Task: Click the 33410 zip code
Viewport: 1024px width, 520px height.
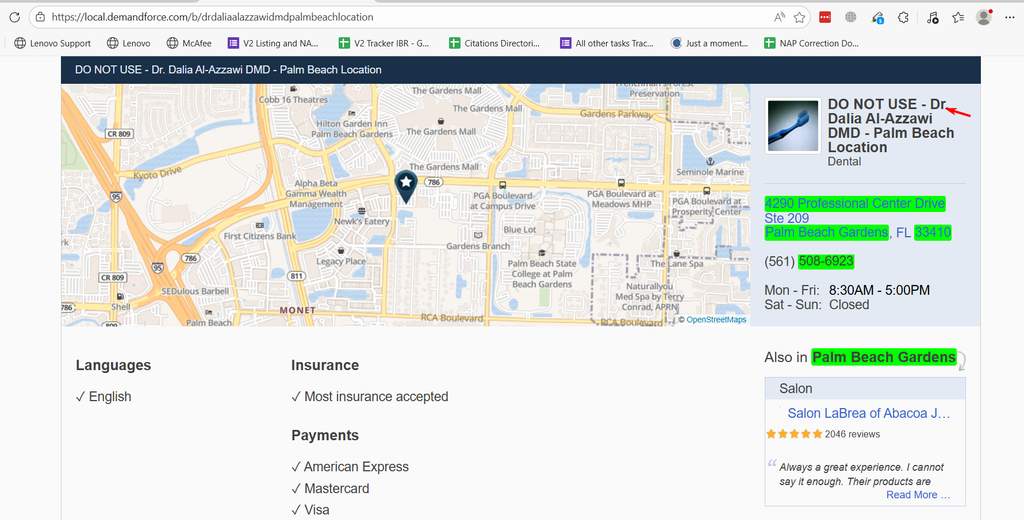Action: pyautogui.click(x=933, y=233)
